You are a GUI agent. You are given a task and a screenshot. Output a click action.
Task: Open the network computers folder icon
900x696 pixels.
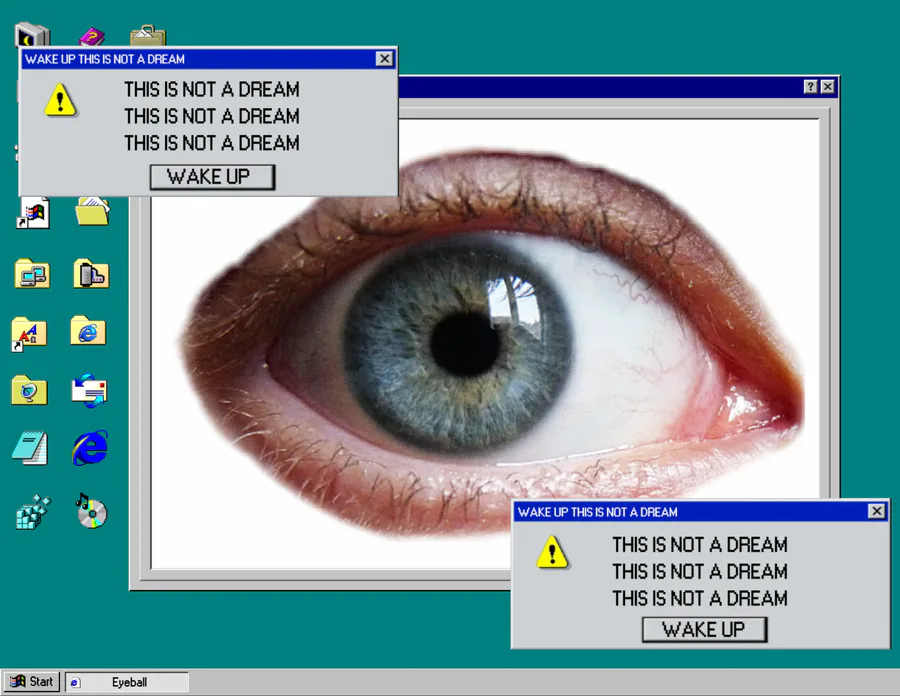click(x=32, y=273)
